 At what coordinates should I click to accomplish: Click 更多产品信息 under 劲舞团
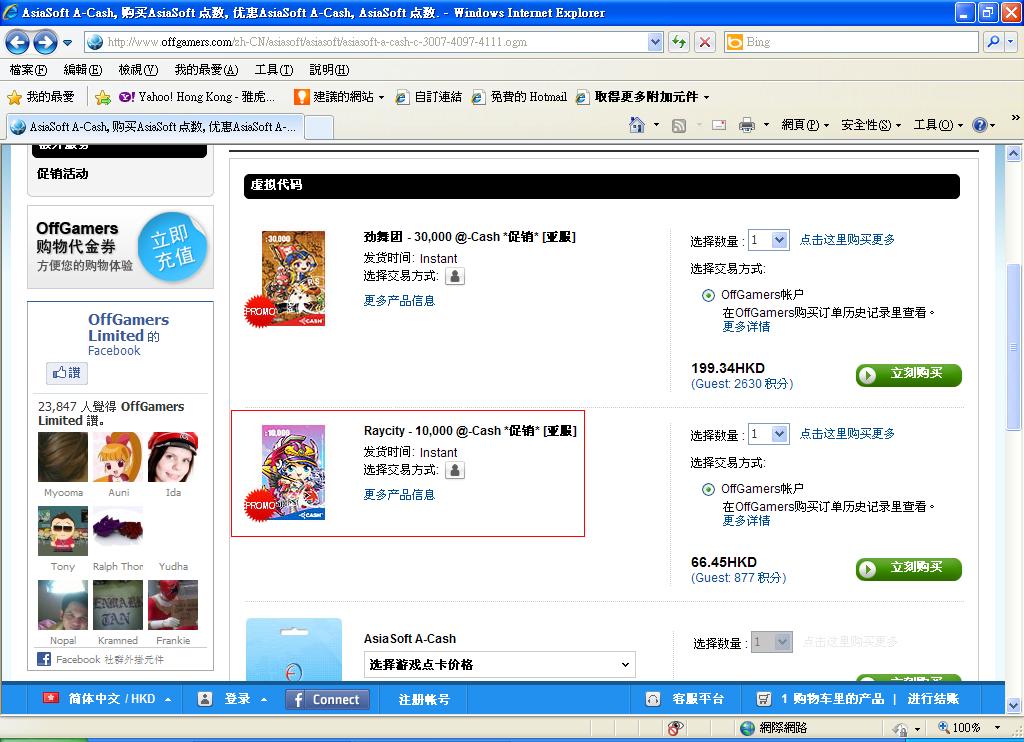click(399, 301)
